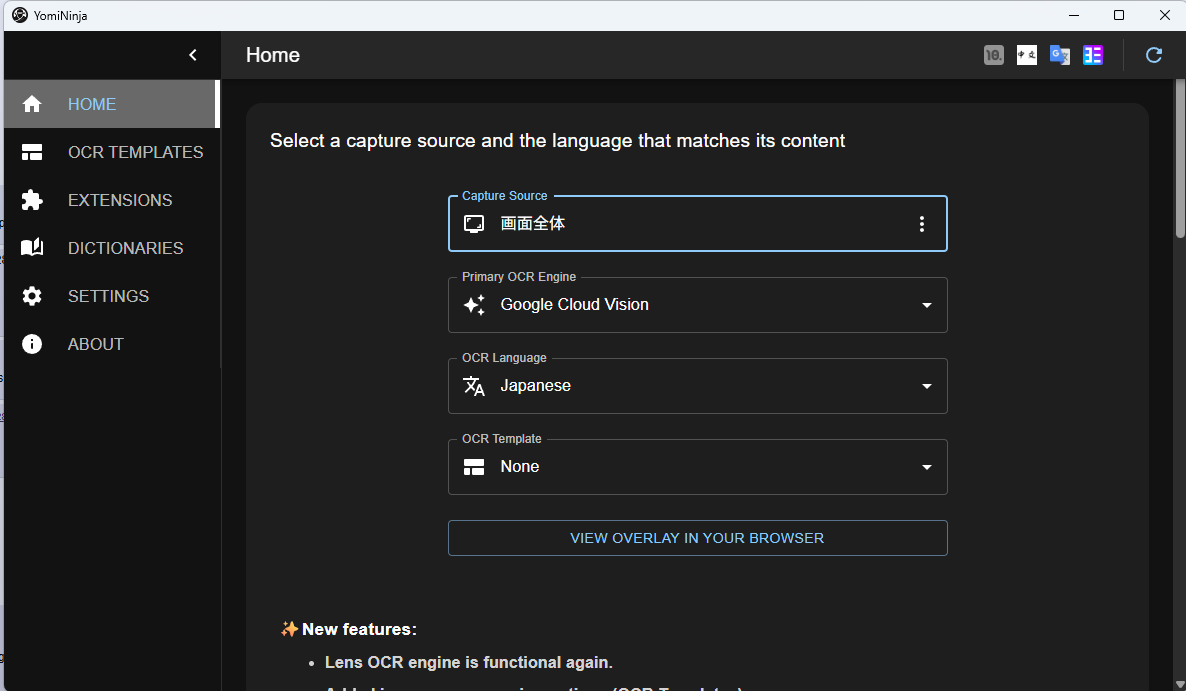The image size is (1186, 691).
Task: Go to OCR TEMPLATES in sidebar
Action: point(135,152)
